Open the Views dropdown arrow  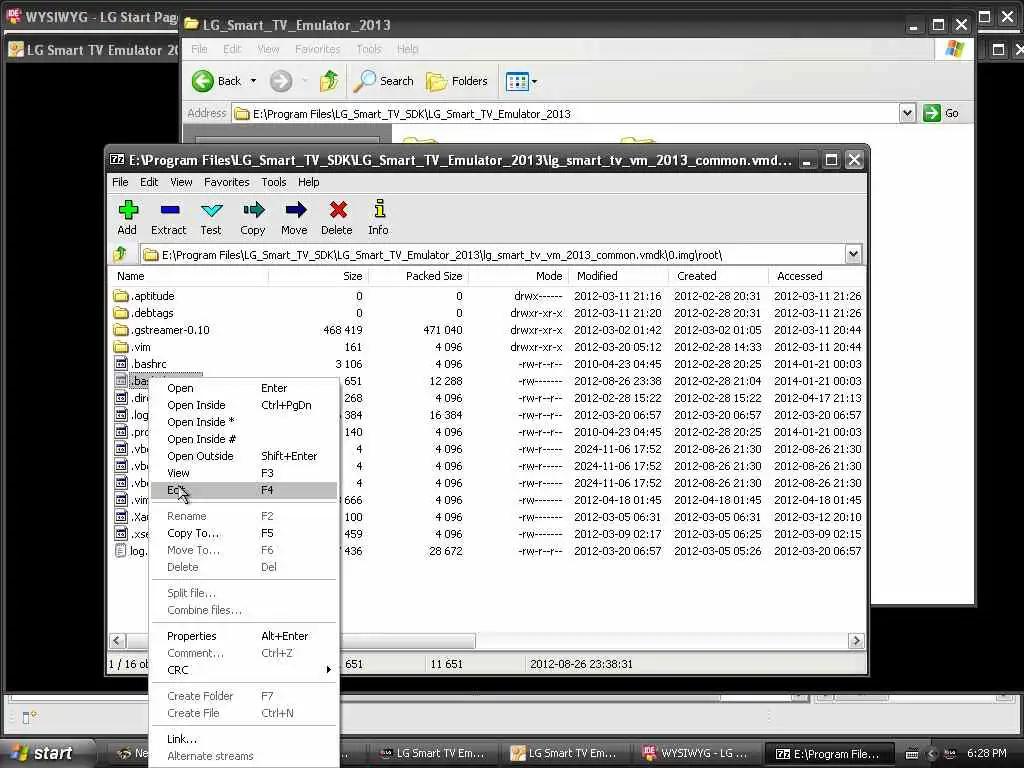tap(534, 82)
